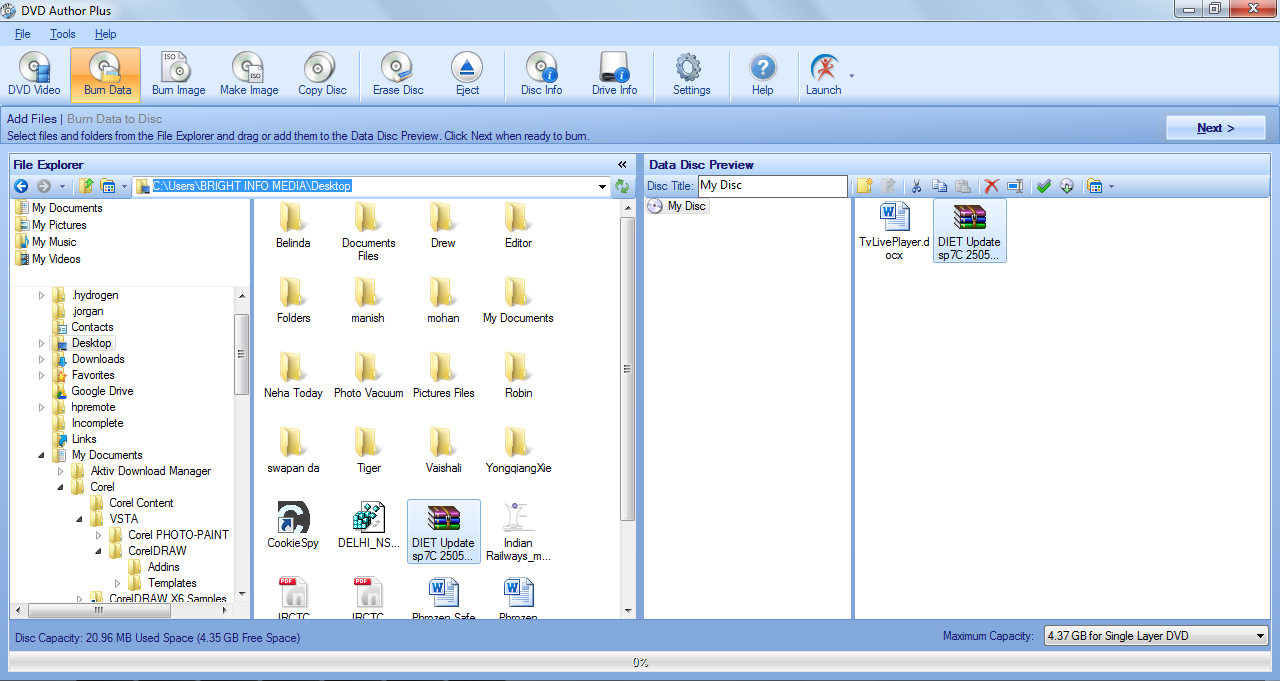Expand the Downloads tree node

click(x=42, y=359)
